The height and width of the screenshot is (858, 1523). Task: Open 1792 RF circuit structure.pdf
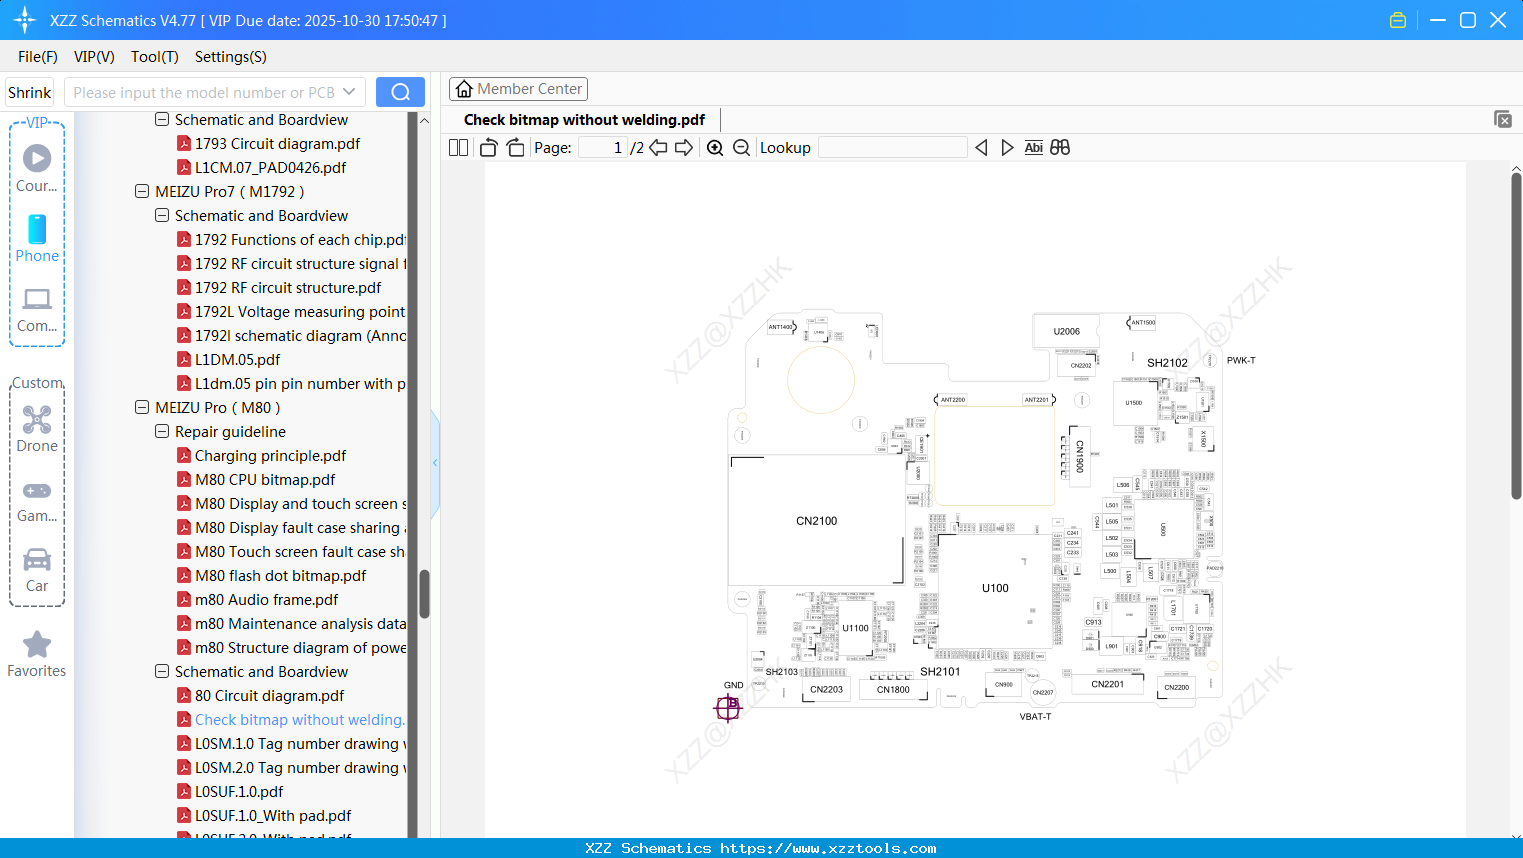[288, 287]
